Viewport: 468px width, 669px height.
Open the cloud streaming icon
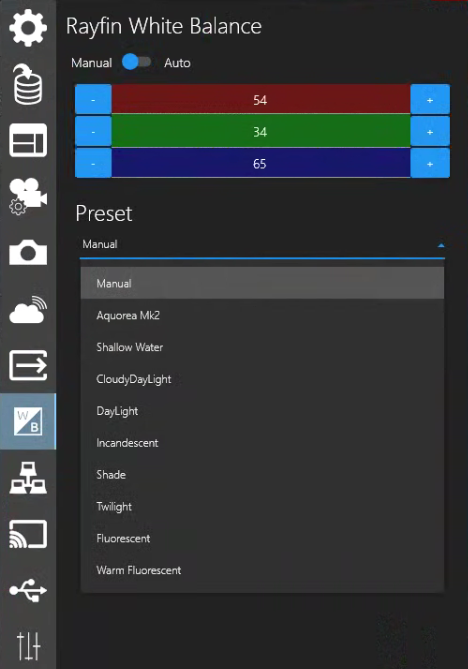[x=28, y=309]
